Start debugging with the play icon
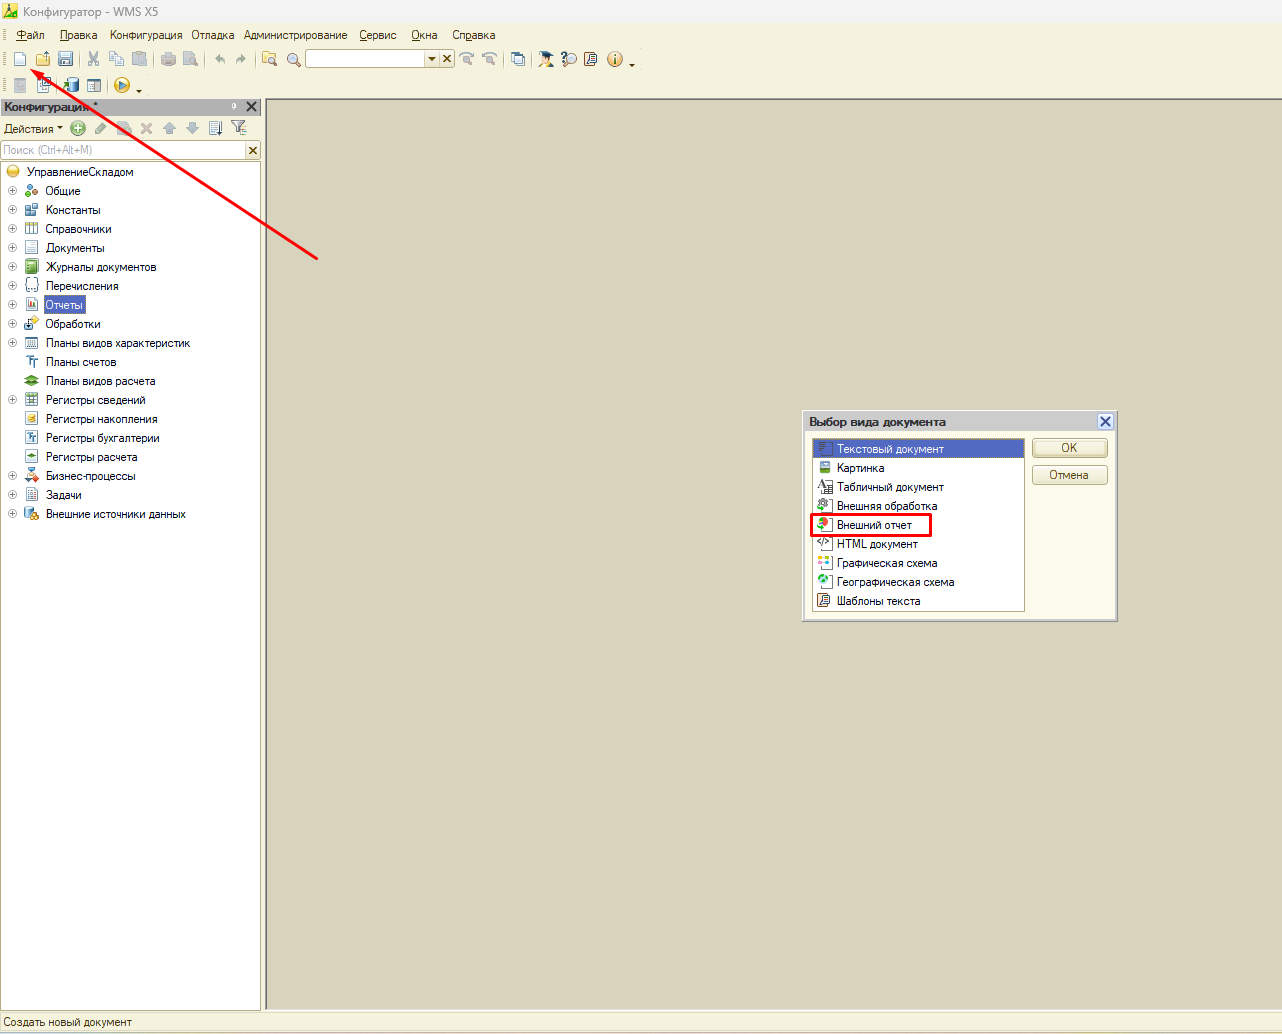Viewport: 1282px width, 1034px height. pyautogui.click(x=122, y=85)
